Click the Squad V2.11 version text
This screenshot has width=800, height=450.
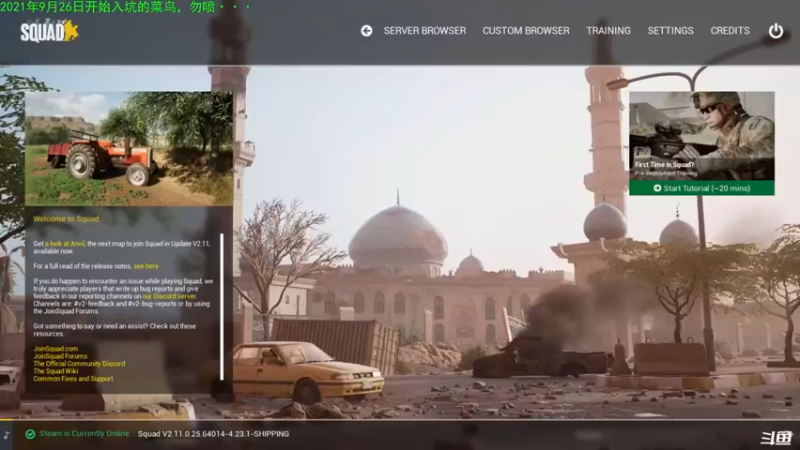213,434
